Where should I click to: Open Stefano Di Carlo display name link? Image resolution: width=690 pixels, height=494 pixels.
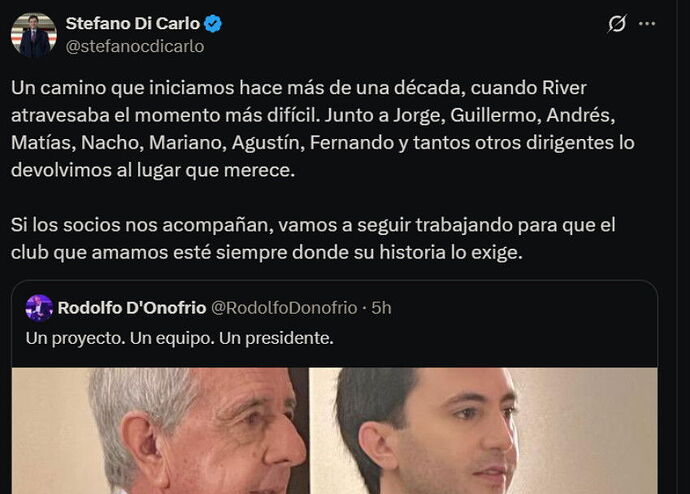point(133,23)
